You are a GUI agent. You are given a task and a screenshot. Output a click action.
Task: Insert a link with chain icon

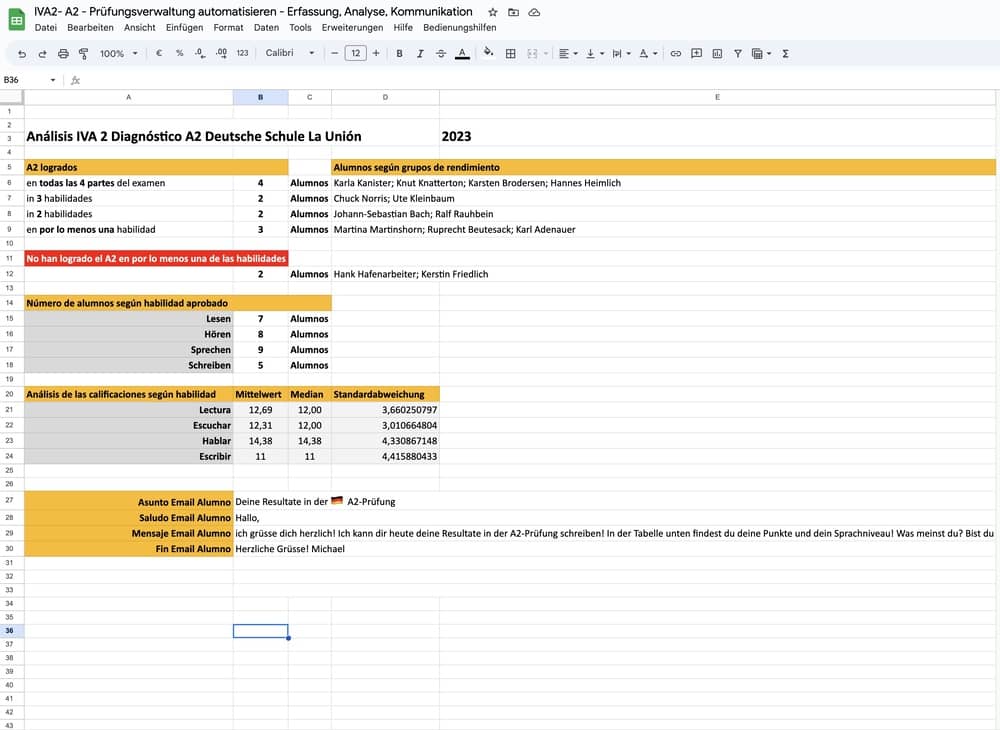[x=675, y=53]
